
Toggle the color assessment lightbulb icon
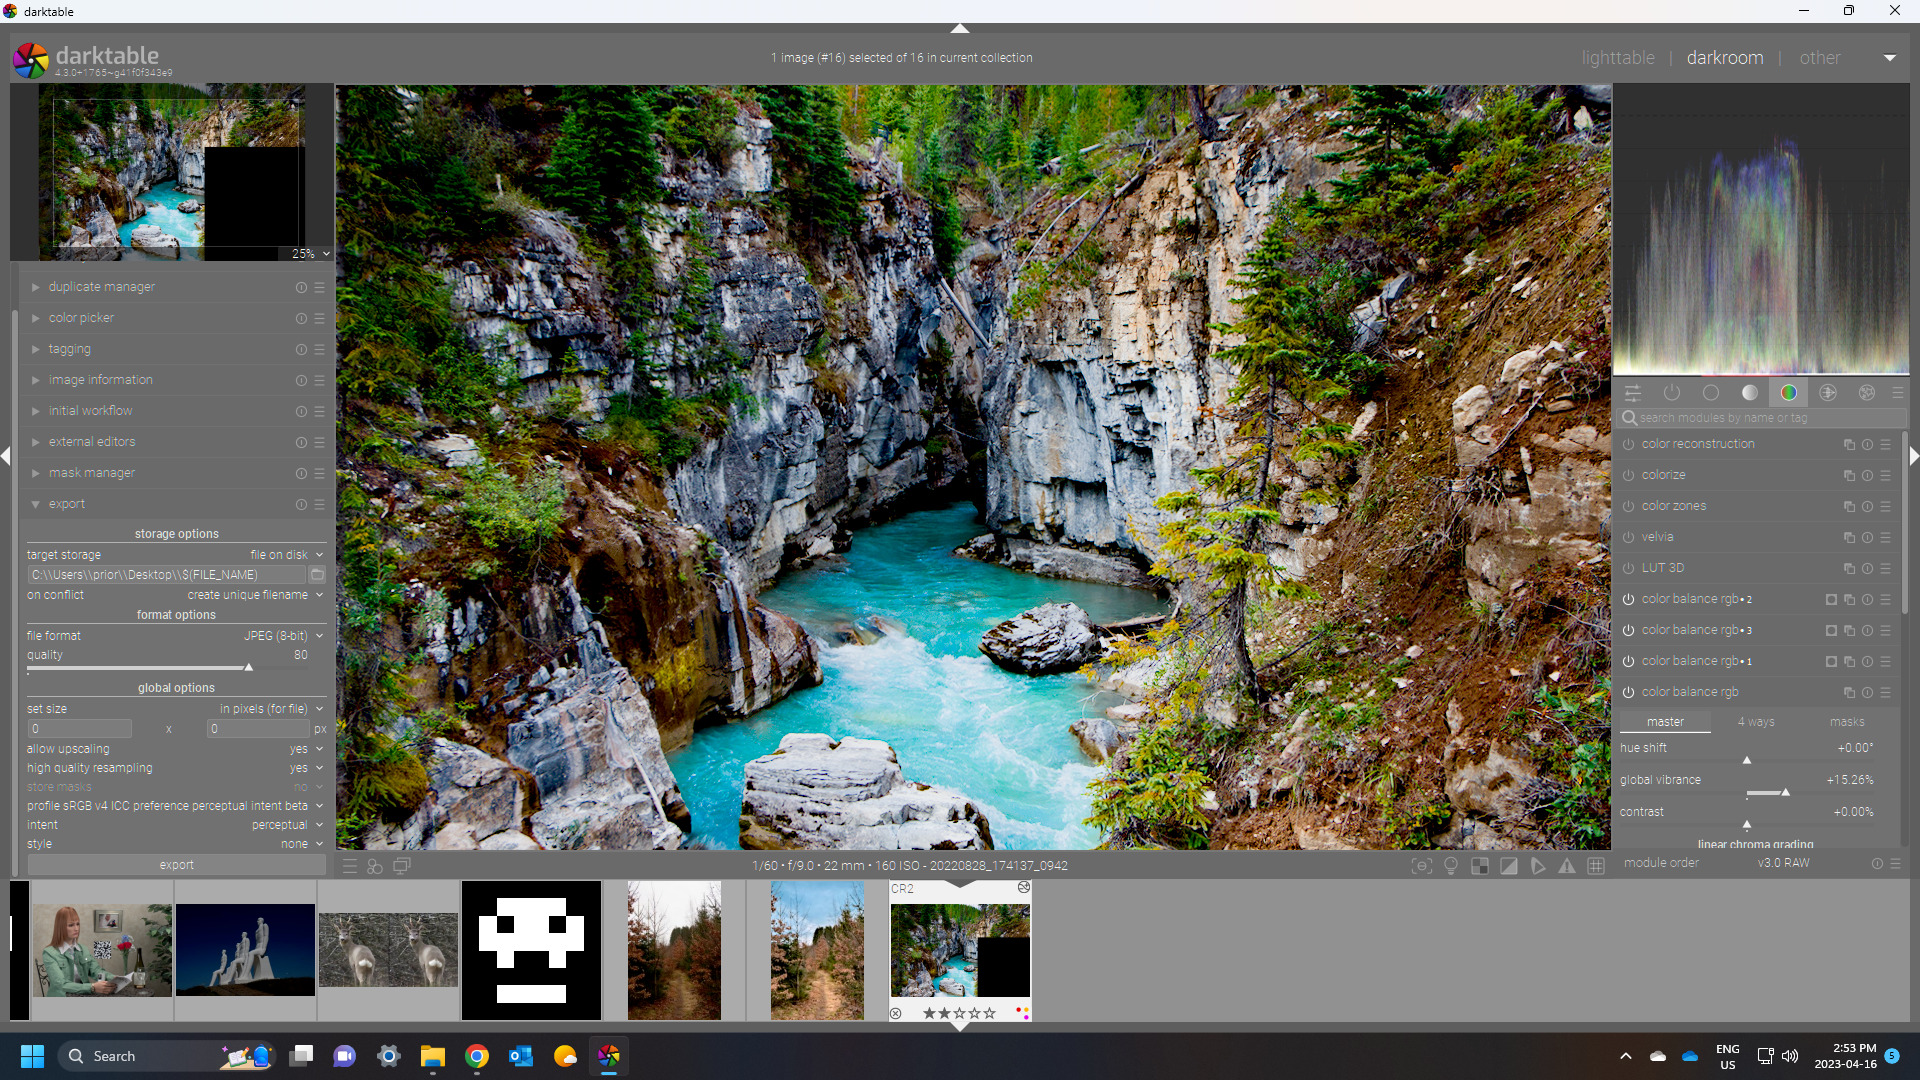tap(1451, 866)
